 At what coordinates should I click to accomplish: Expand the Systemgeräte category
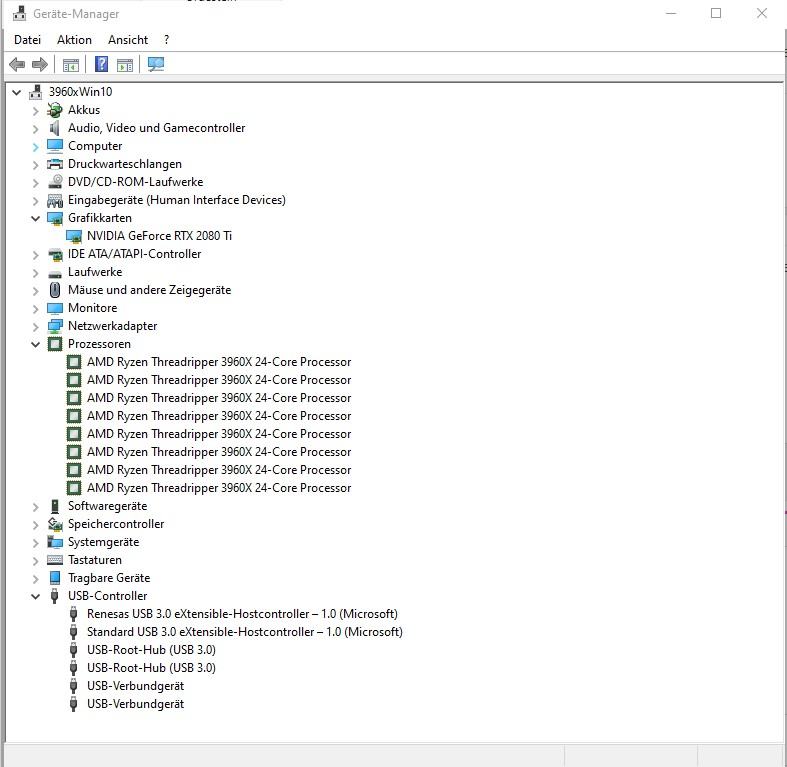pos(36,543)
